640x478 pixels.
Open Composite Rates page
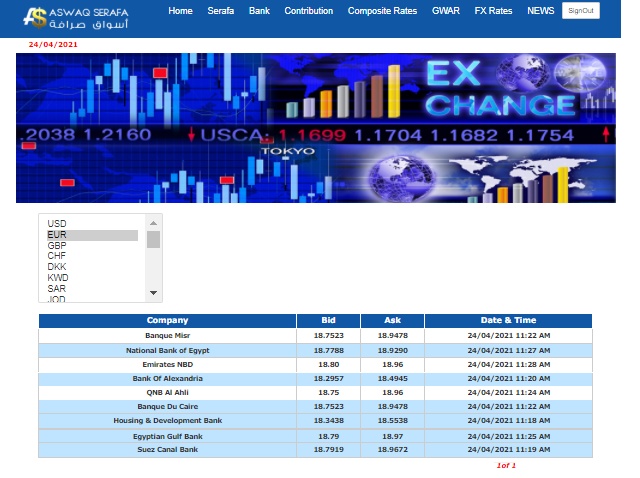click(x=382, y=11)
